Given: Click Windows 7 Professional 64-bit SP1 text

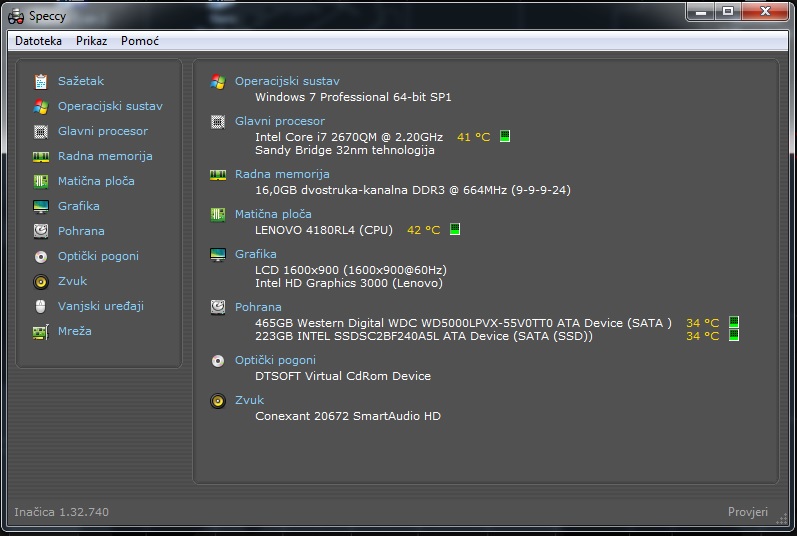Looking at the screenshot, I should pyautogui.click(x=353, y=97).
